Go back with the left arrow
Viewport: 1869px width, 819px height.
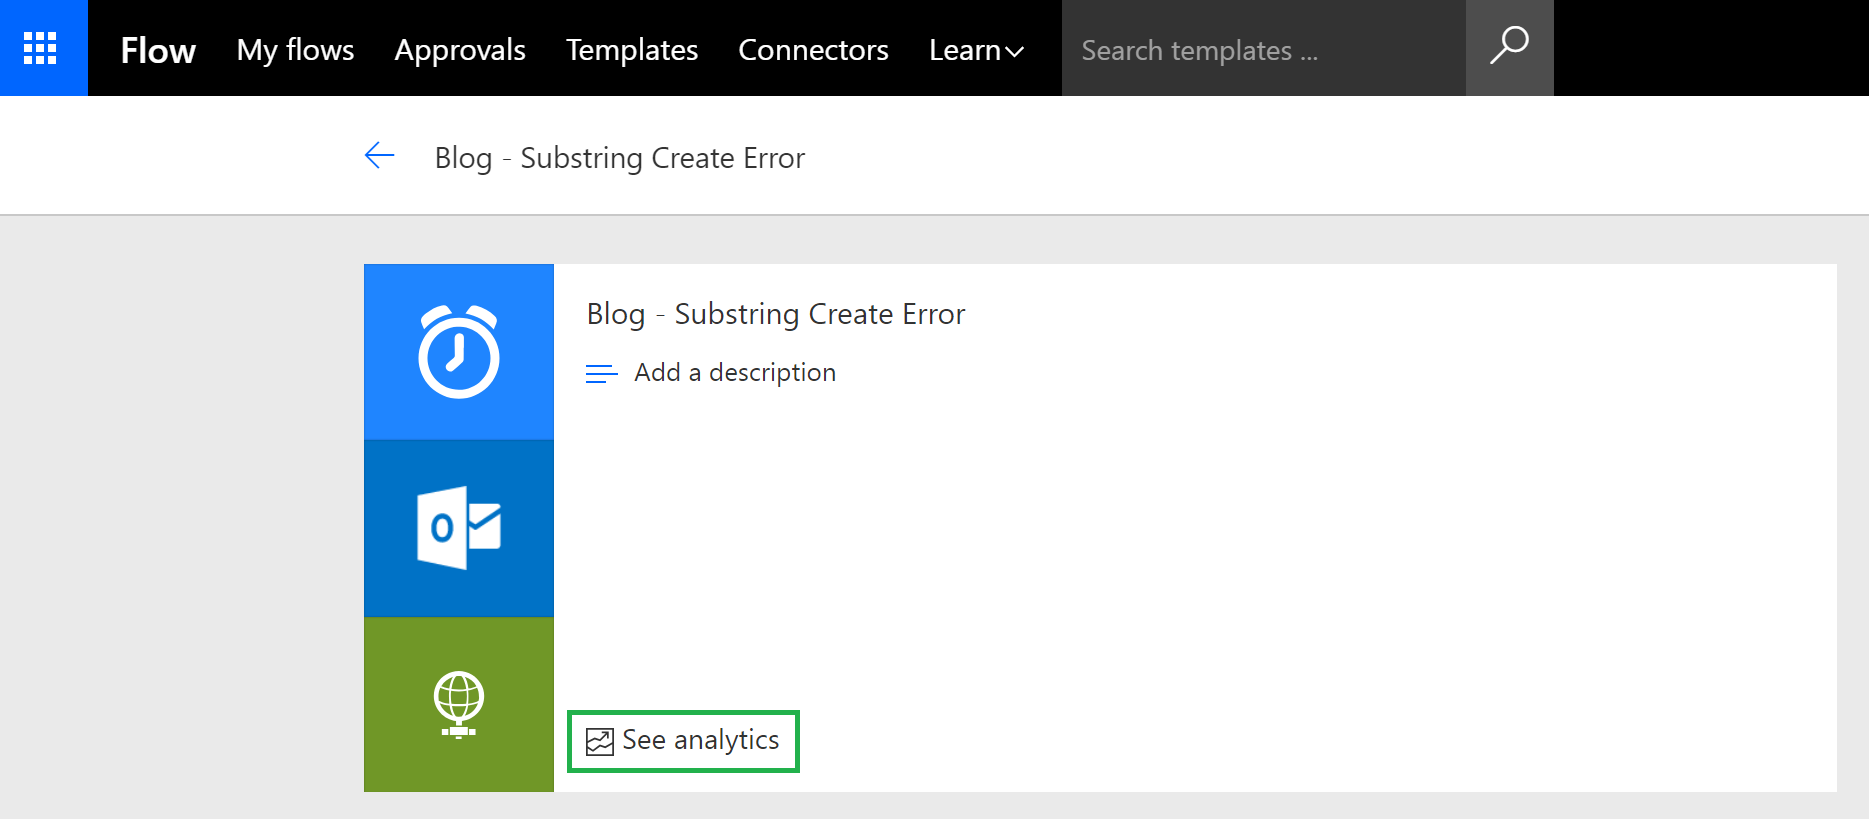pyautogui.click(x=380, y=155)
